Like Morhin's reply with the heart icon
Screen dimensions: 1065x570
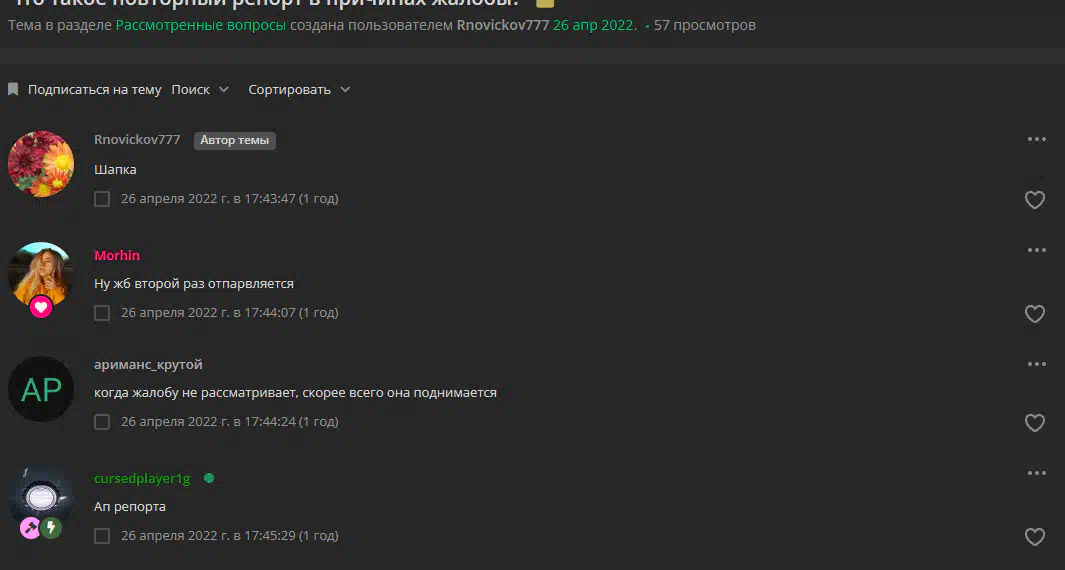pos(1034,314)
